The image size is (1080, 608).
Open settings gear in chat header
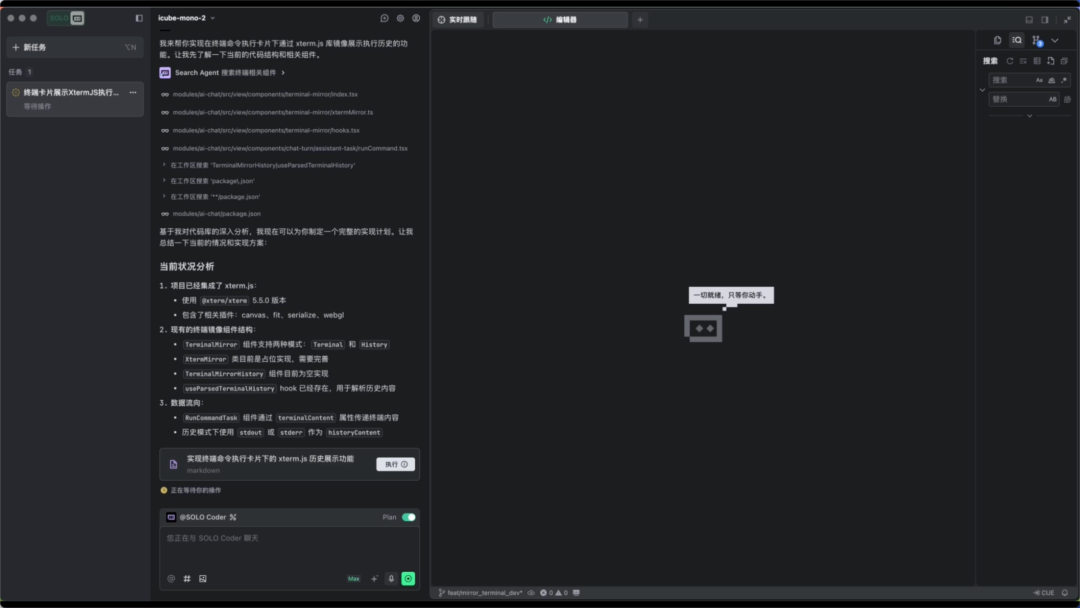pos(400,18)
